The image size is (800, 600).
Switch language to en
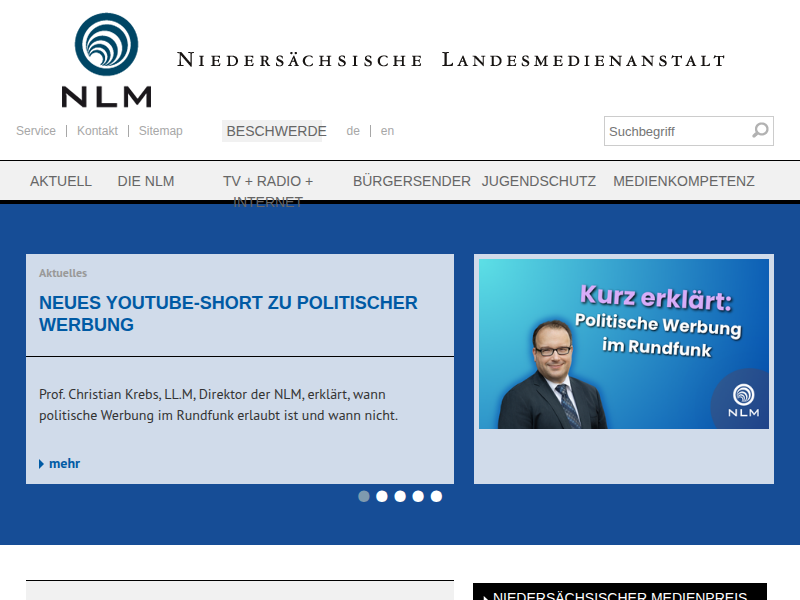(387, 131)
